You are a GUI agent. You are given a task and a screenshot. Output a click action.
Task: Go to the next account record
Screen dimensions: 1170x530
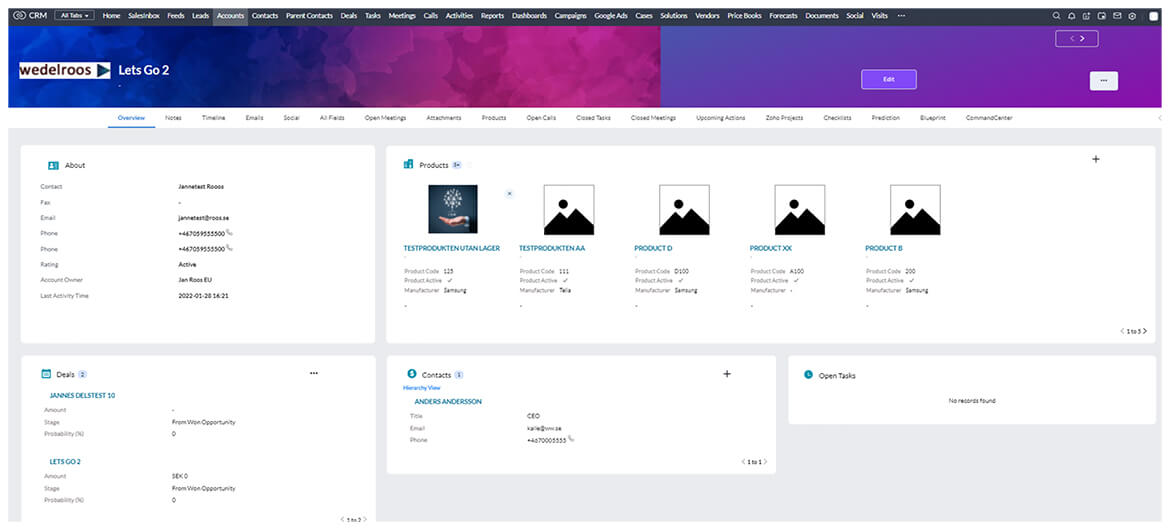click(1086, 39)
